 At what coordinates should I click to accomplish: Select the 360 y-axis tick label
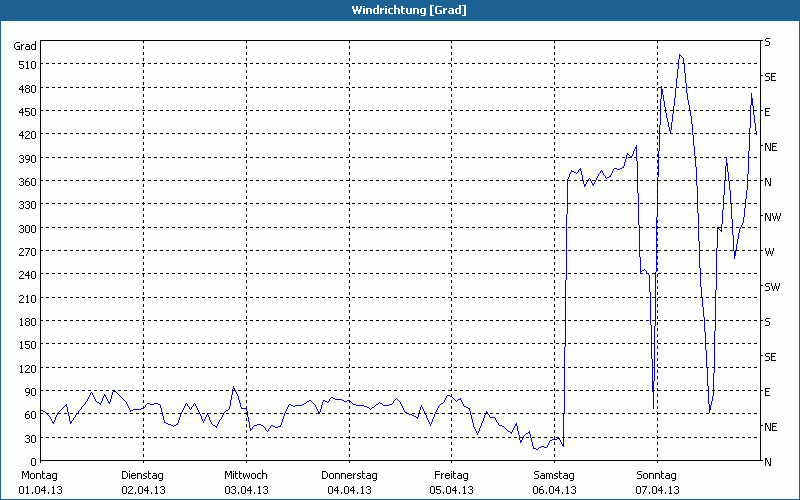[x=28, y=182]
